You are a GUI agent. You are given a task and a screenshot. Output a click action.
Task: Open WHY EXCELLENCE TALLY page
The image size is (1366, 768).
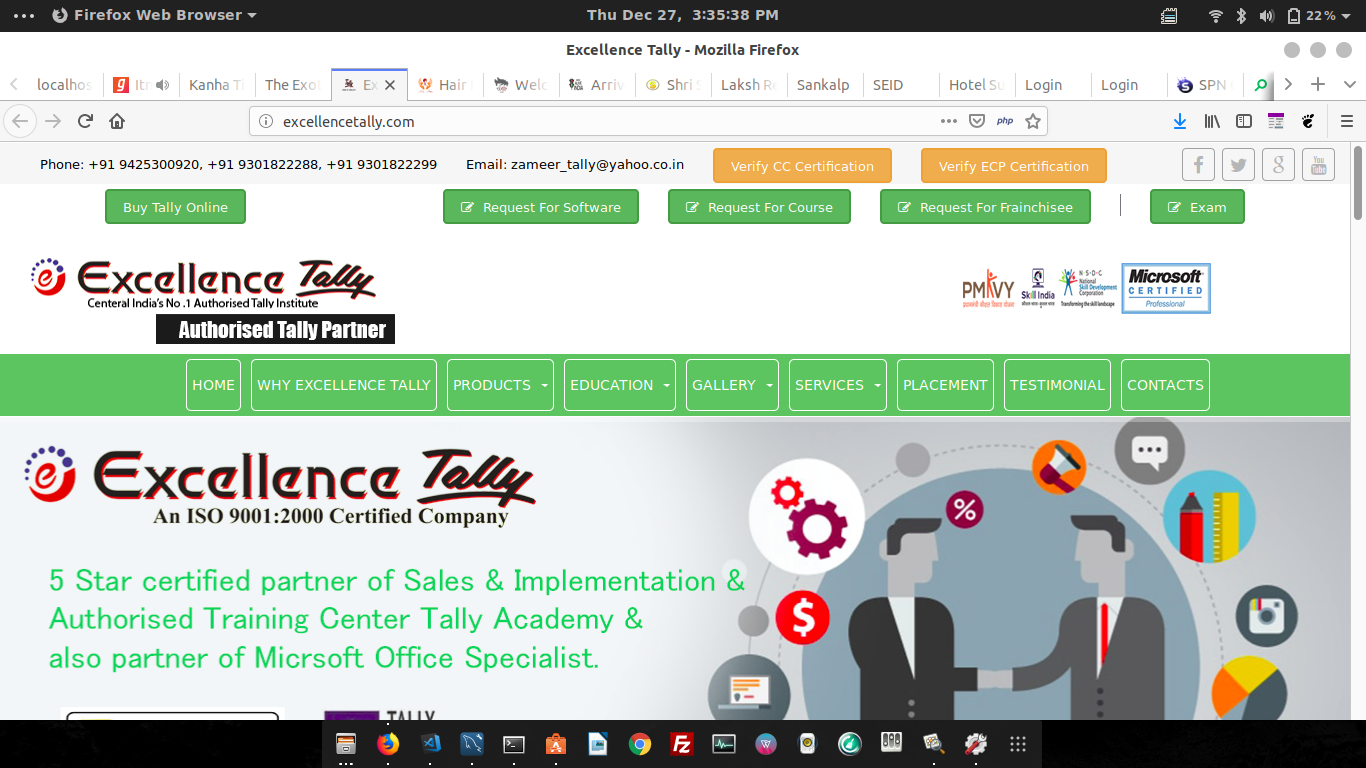click(x=344, y=385)
